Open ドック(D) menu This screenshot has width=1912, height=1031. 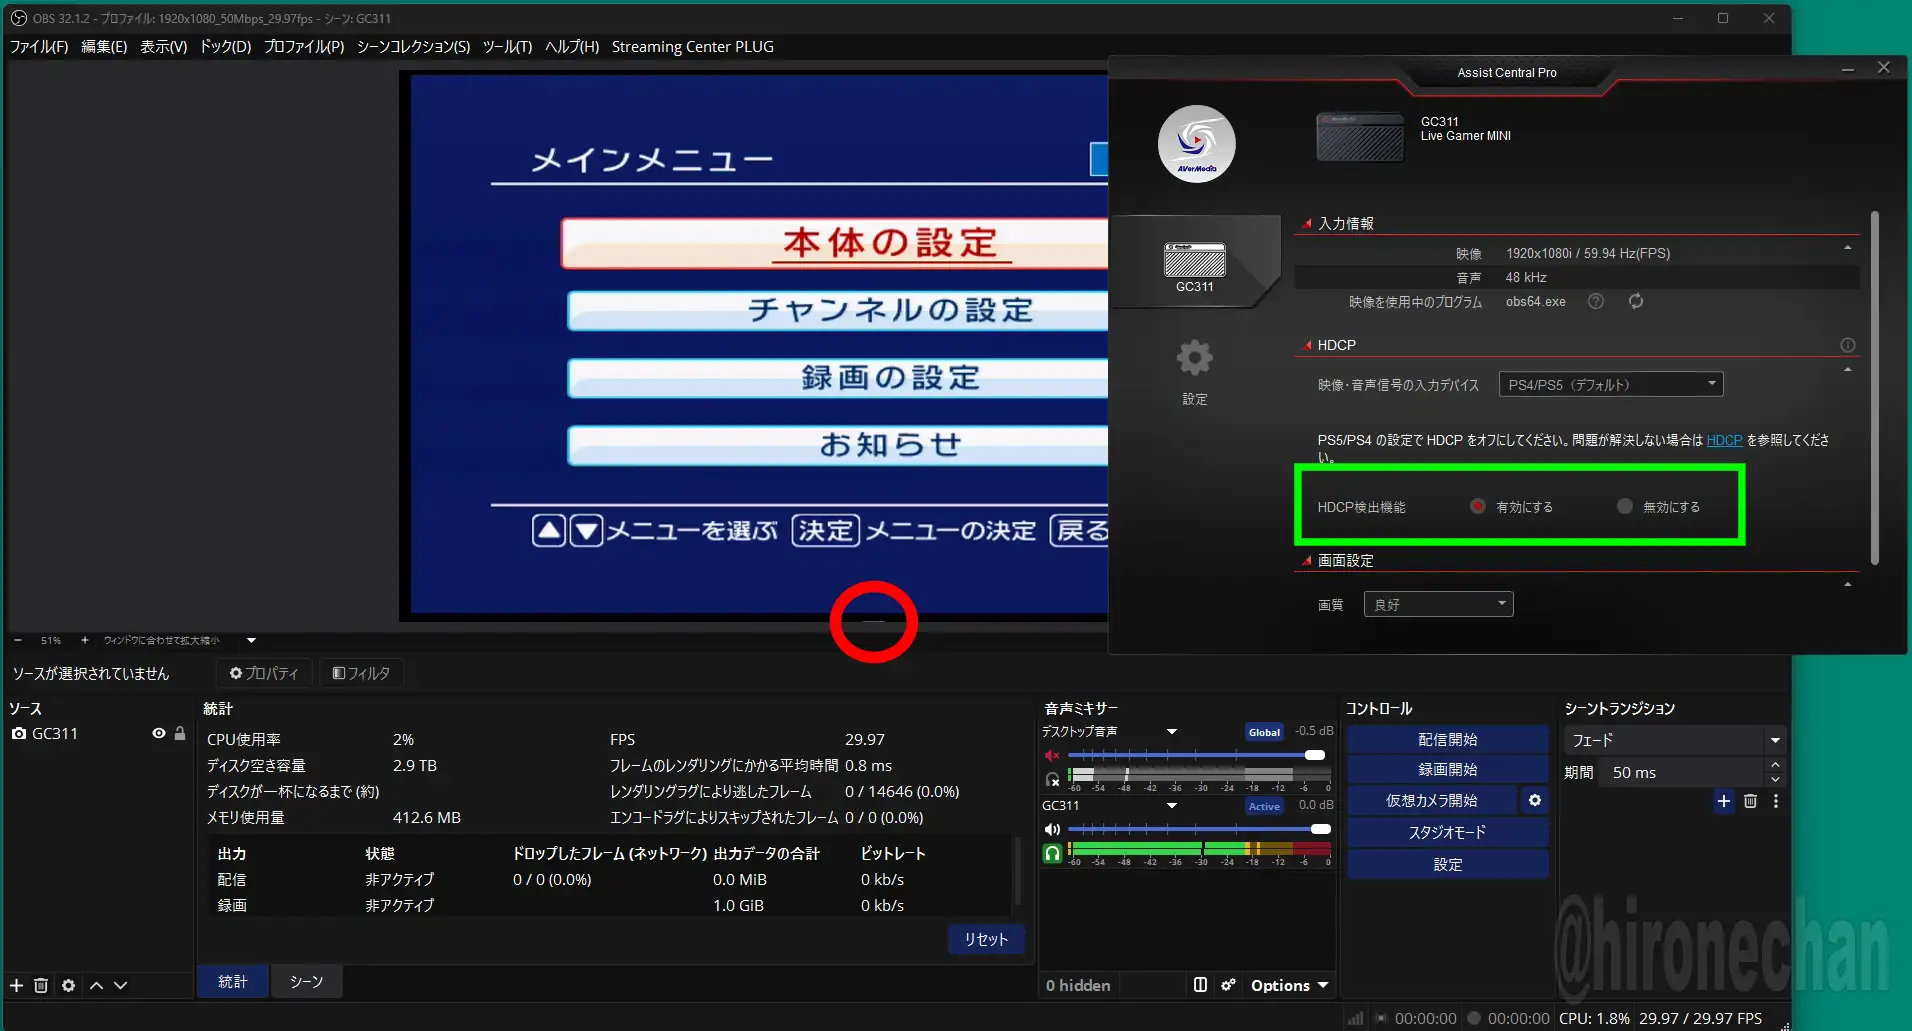point(225,46)
